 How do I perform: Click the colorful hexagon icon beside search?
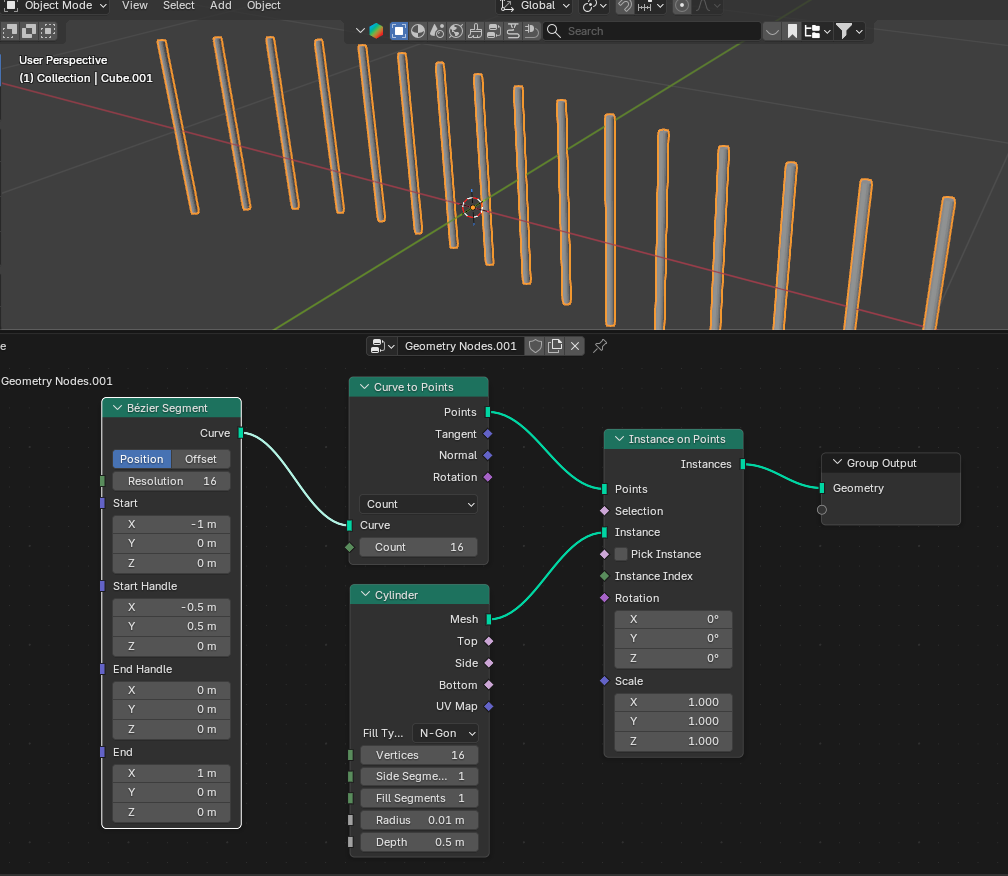(377, 31)
